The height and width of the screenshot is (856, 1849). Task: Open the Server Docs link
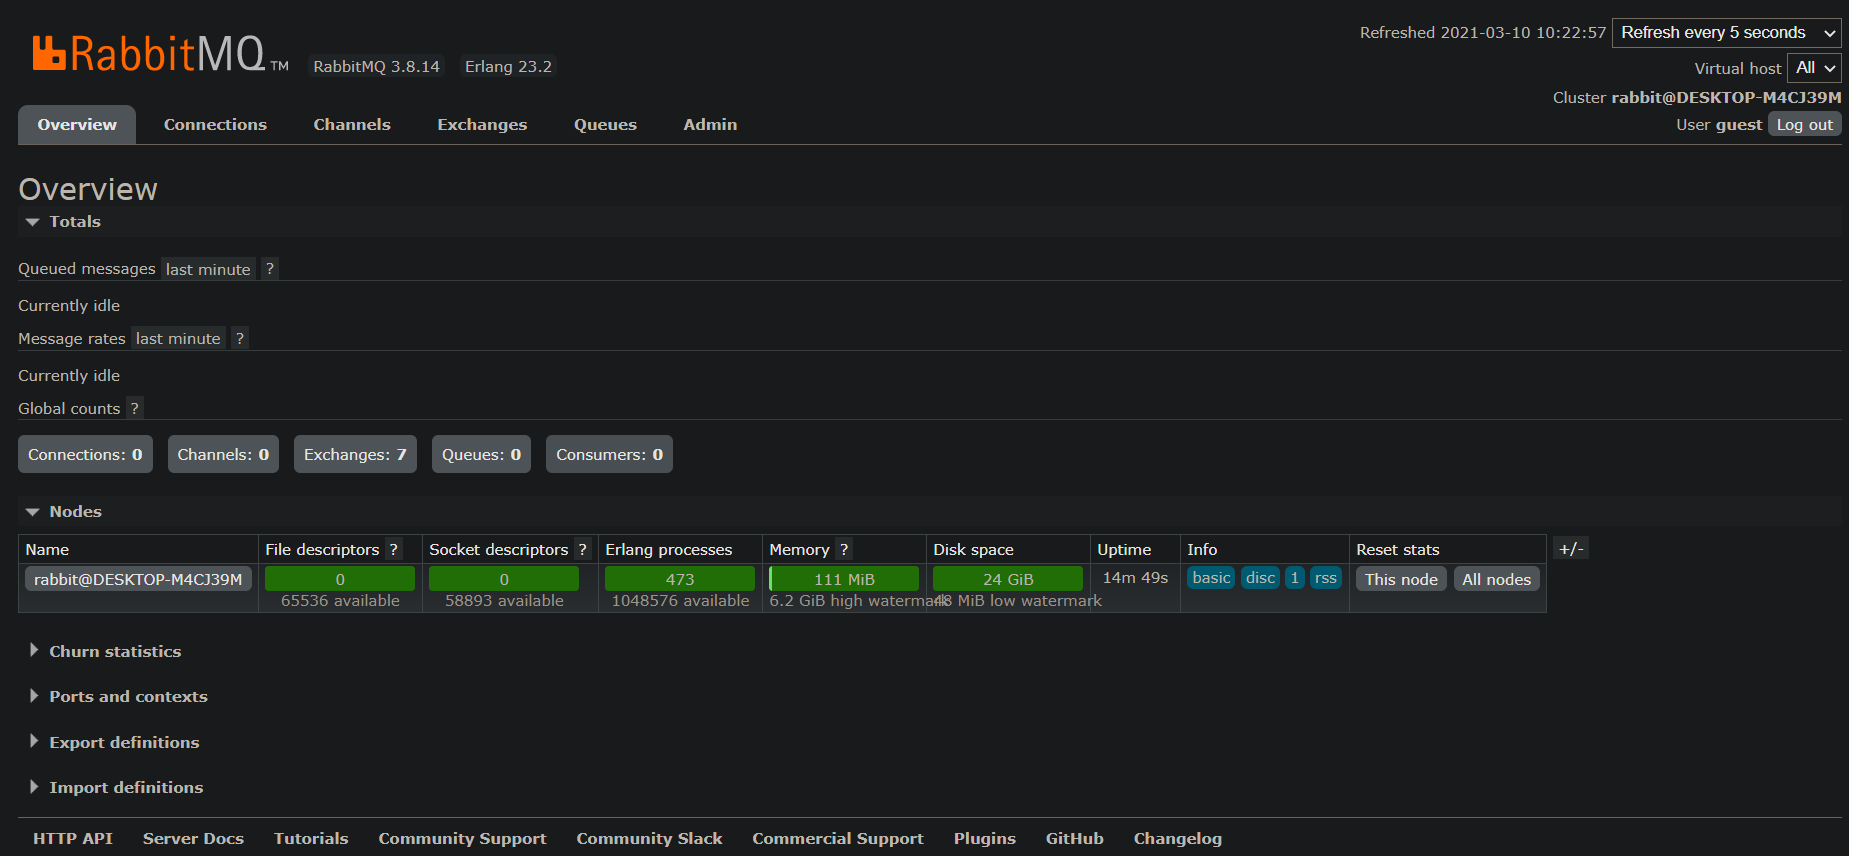coord(193,839)
